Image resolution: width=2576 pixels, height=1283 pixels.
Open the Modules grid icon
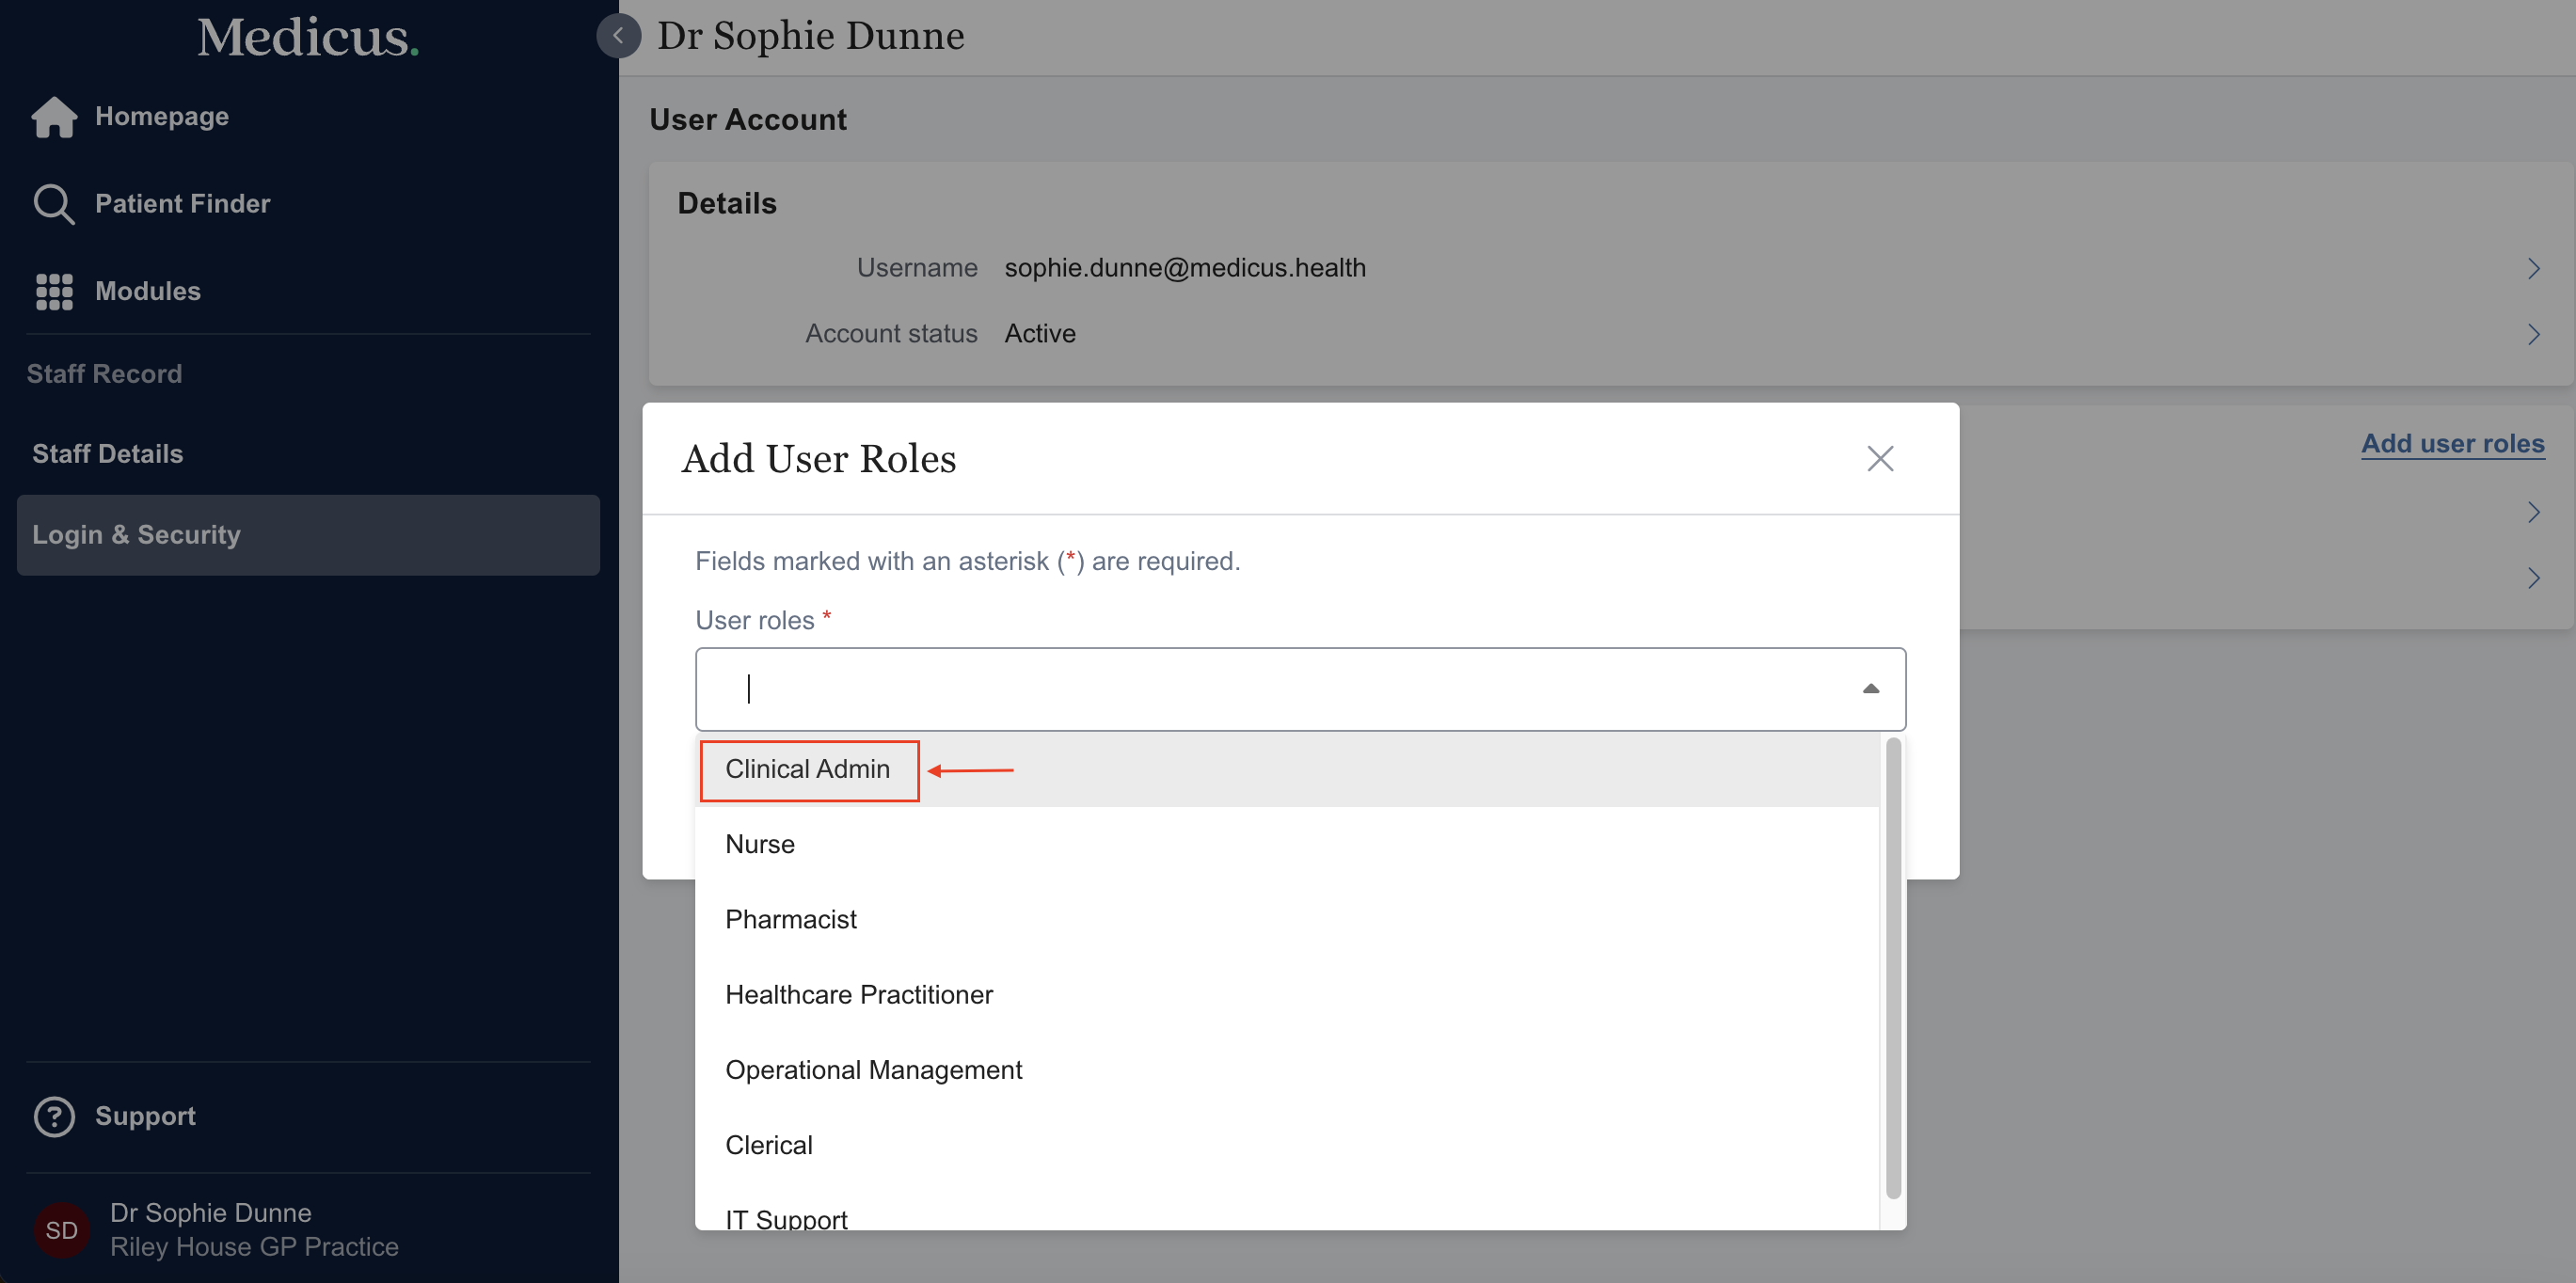(54, 291)
